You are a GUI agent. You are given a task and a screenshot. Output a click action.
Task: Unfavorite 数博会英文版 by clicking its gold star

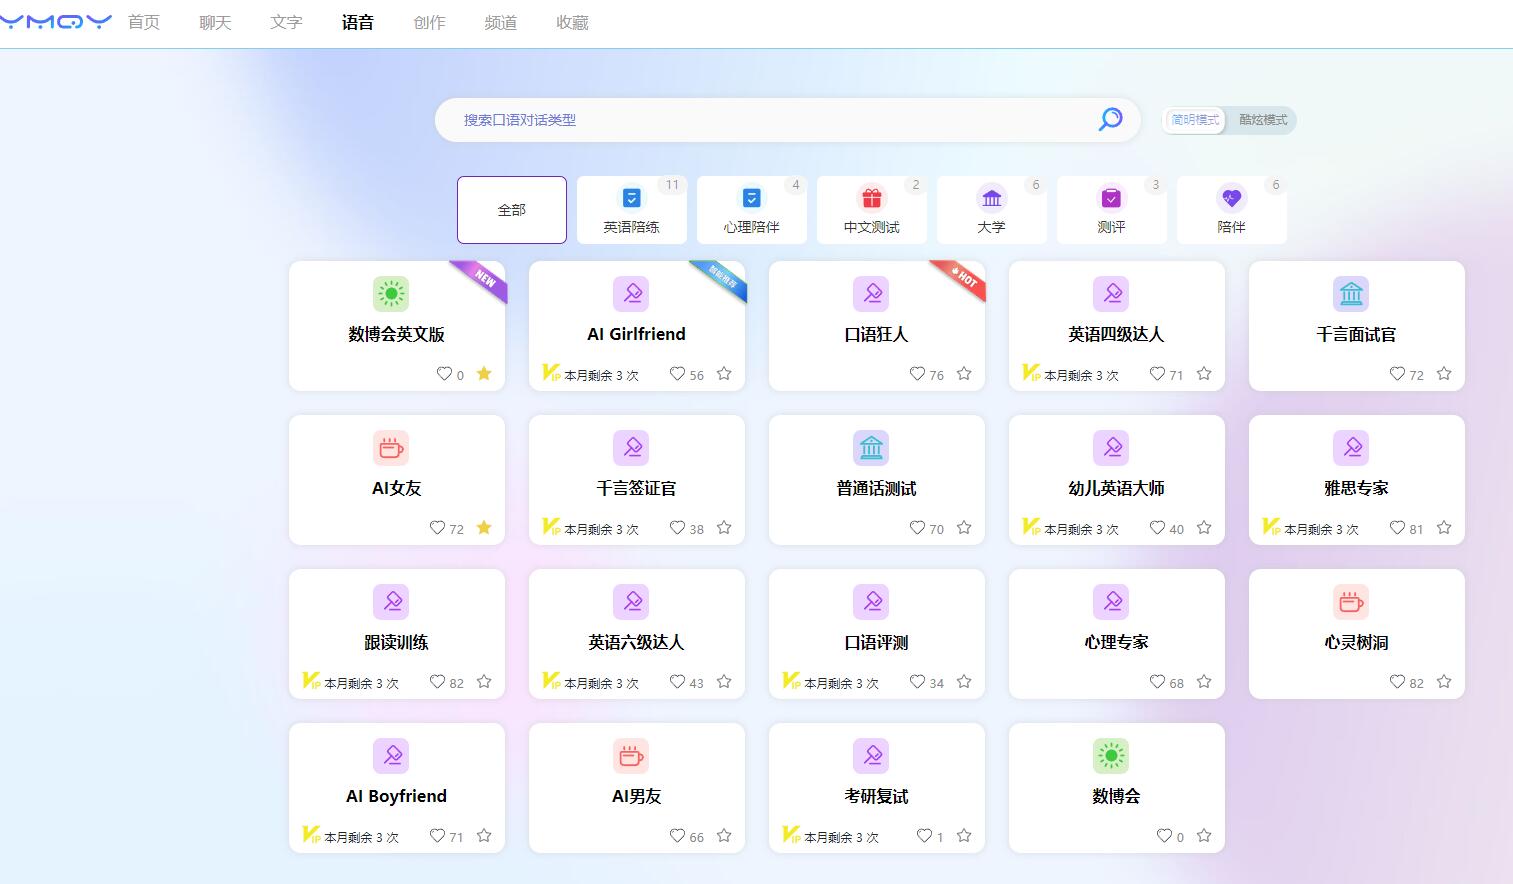484,373
